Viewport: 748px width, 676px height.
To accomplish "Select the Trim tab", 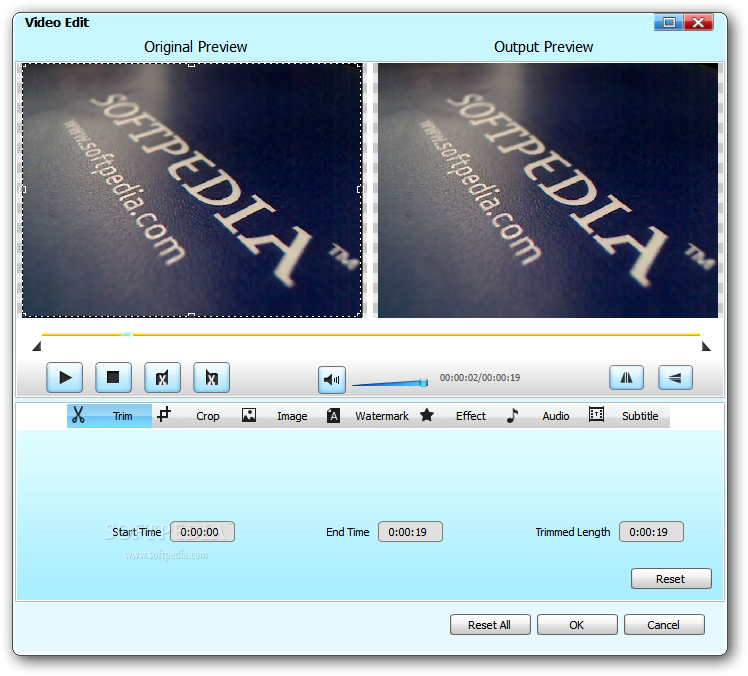I will (109, 416).
